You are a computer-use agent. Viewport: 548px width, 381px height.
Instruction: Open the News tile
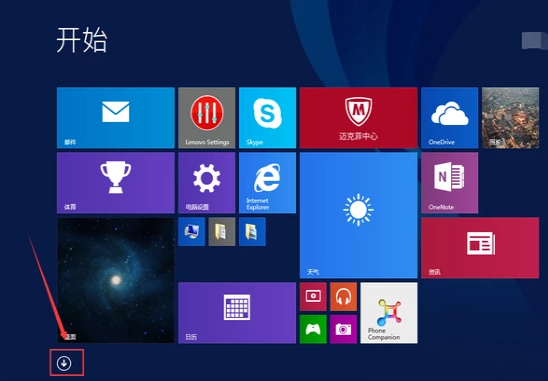480,248
